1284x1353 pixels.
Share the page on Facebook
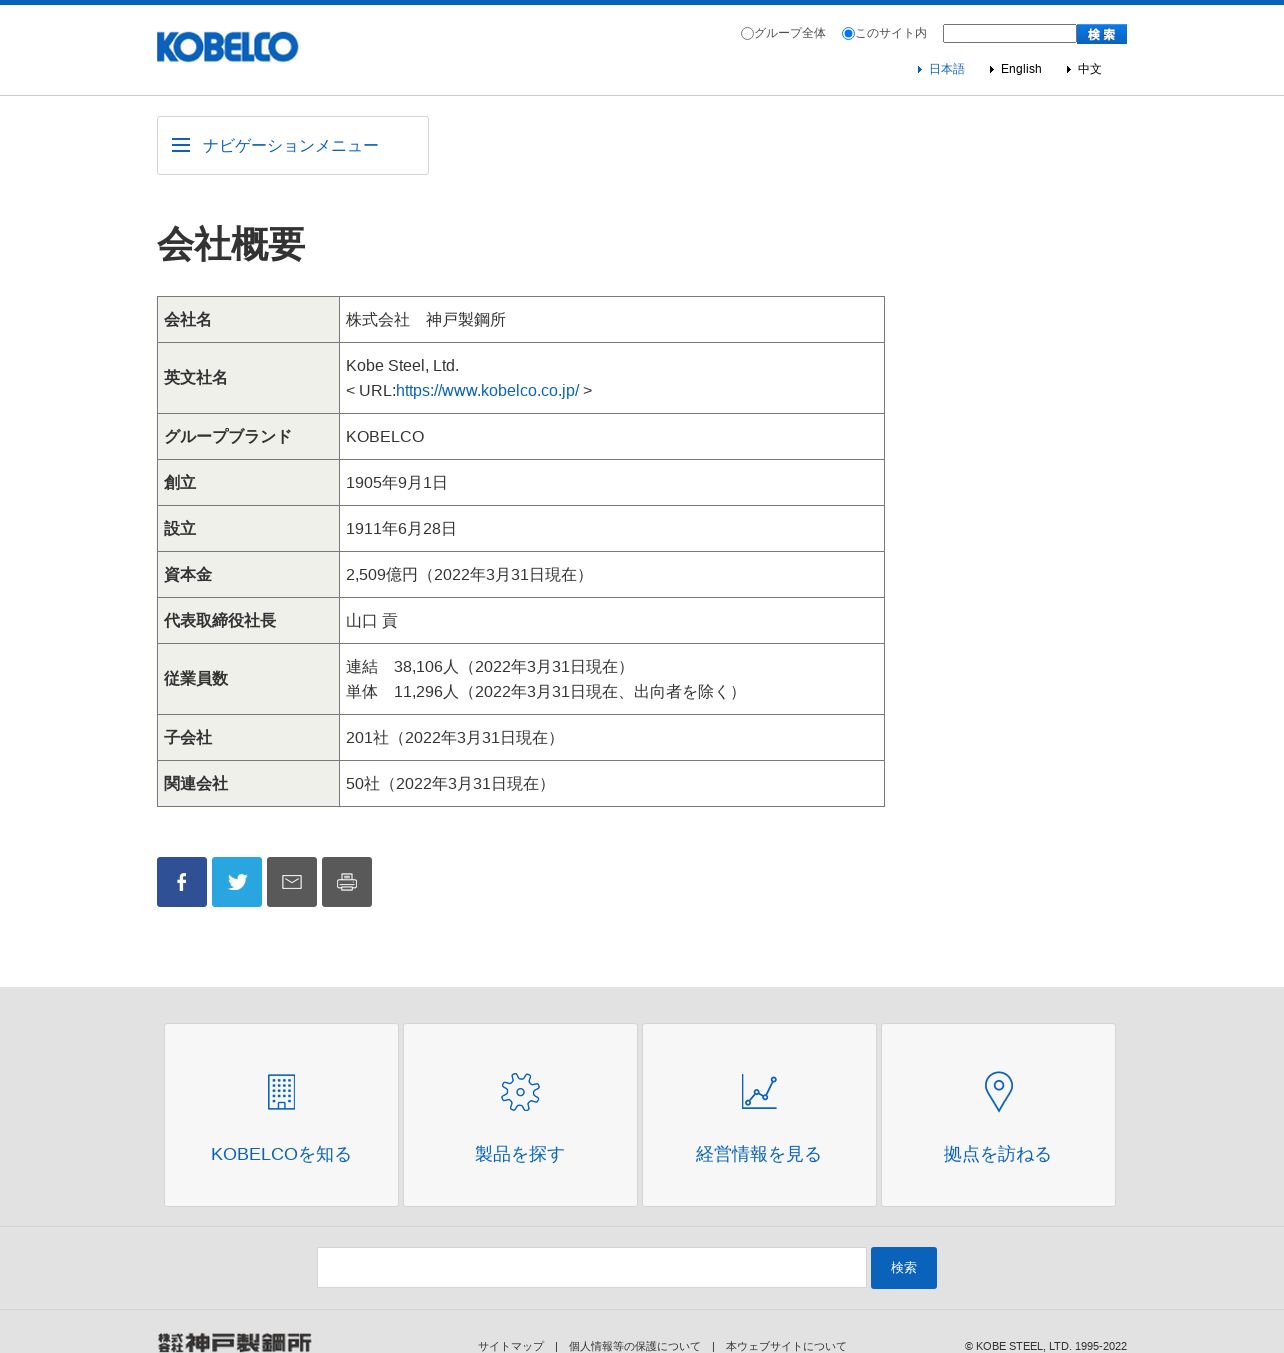click(x=182, y=882)
